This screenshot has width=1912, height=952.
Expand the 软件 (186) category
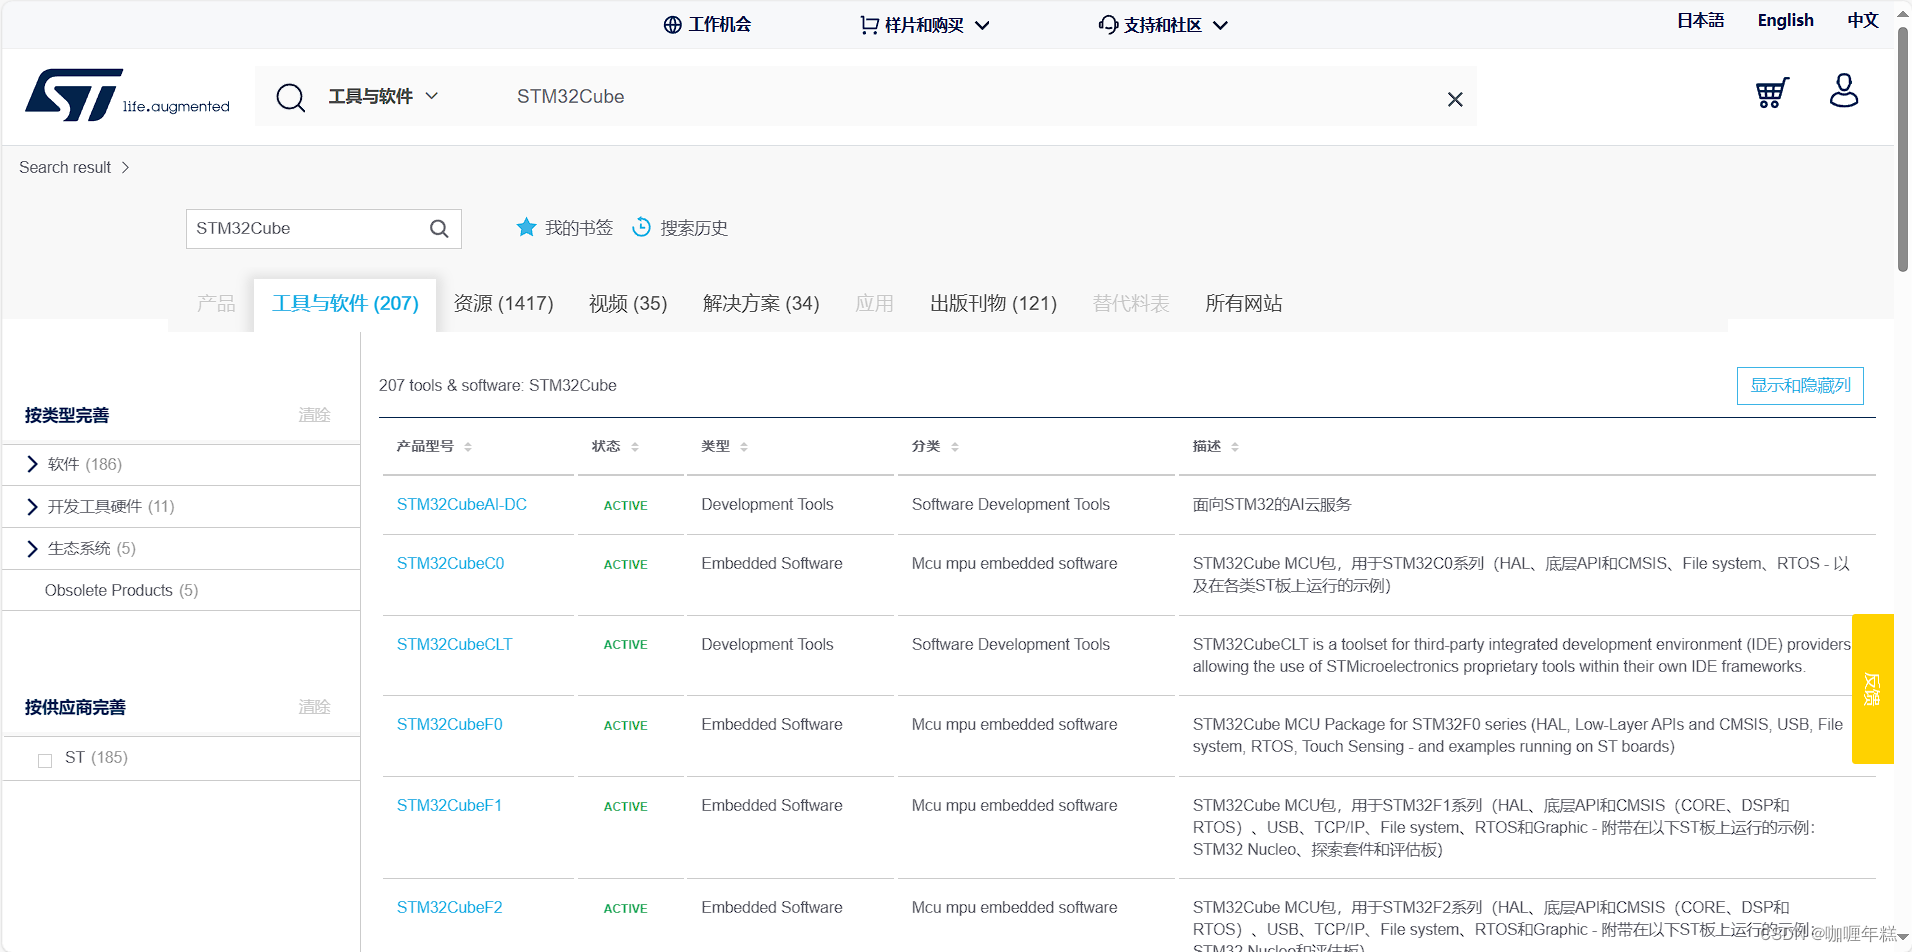(x=32, y=464)
